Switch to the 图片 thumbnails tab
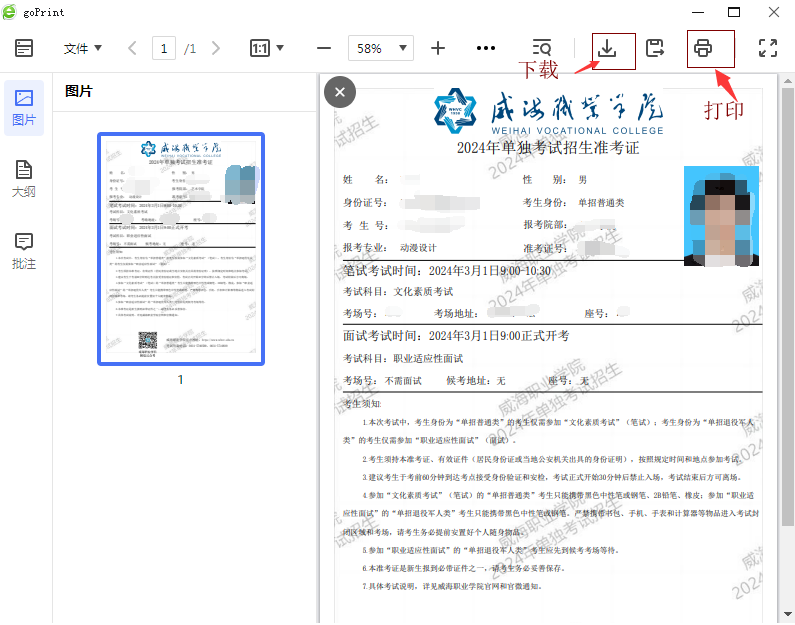The width and height of the screenshot is (795, 625). coord(24,107)
